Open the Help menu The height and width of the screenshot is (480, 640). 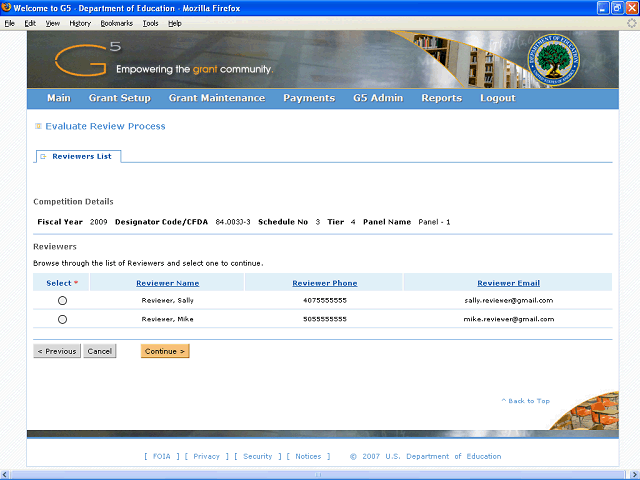coord(175,23)
